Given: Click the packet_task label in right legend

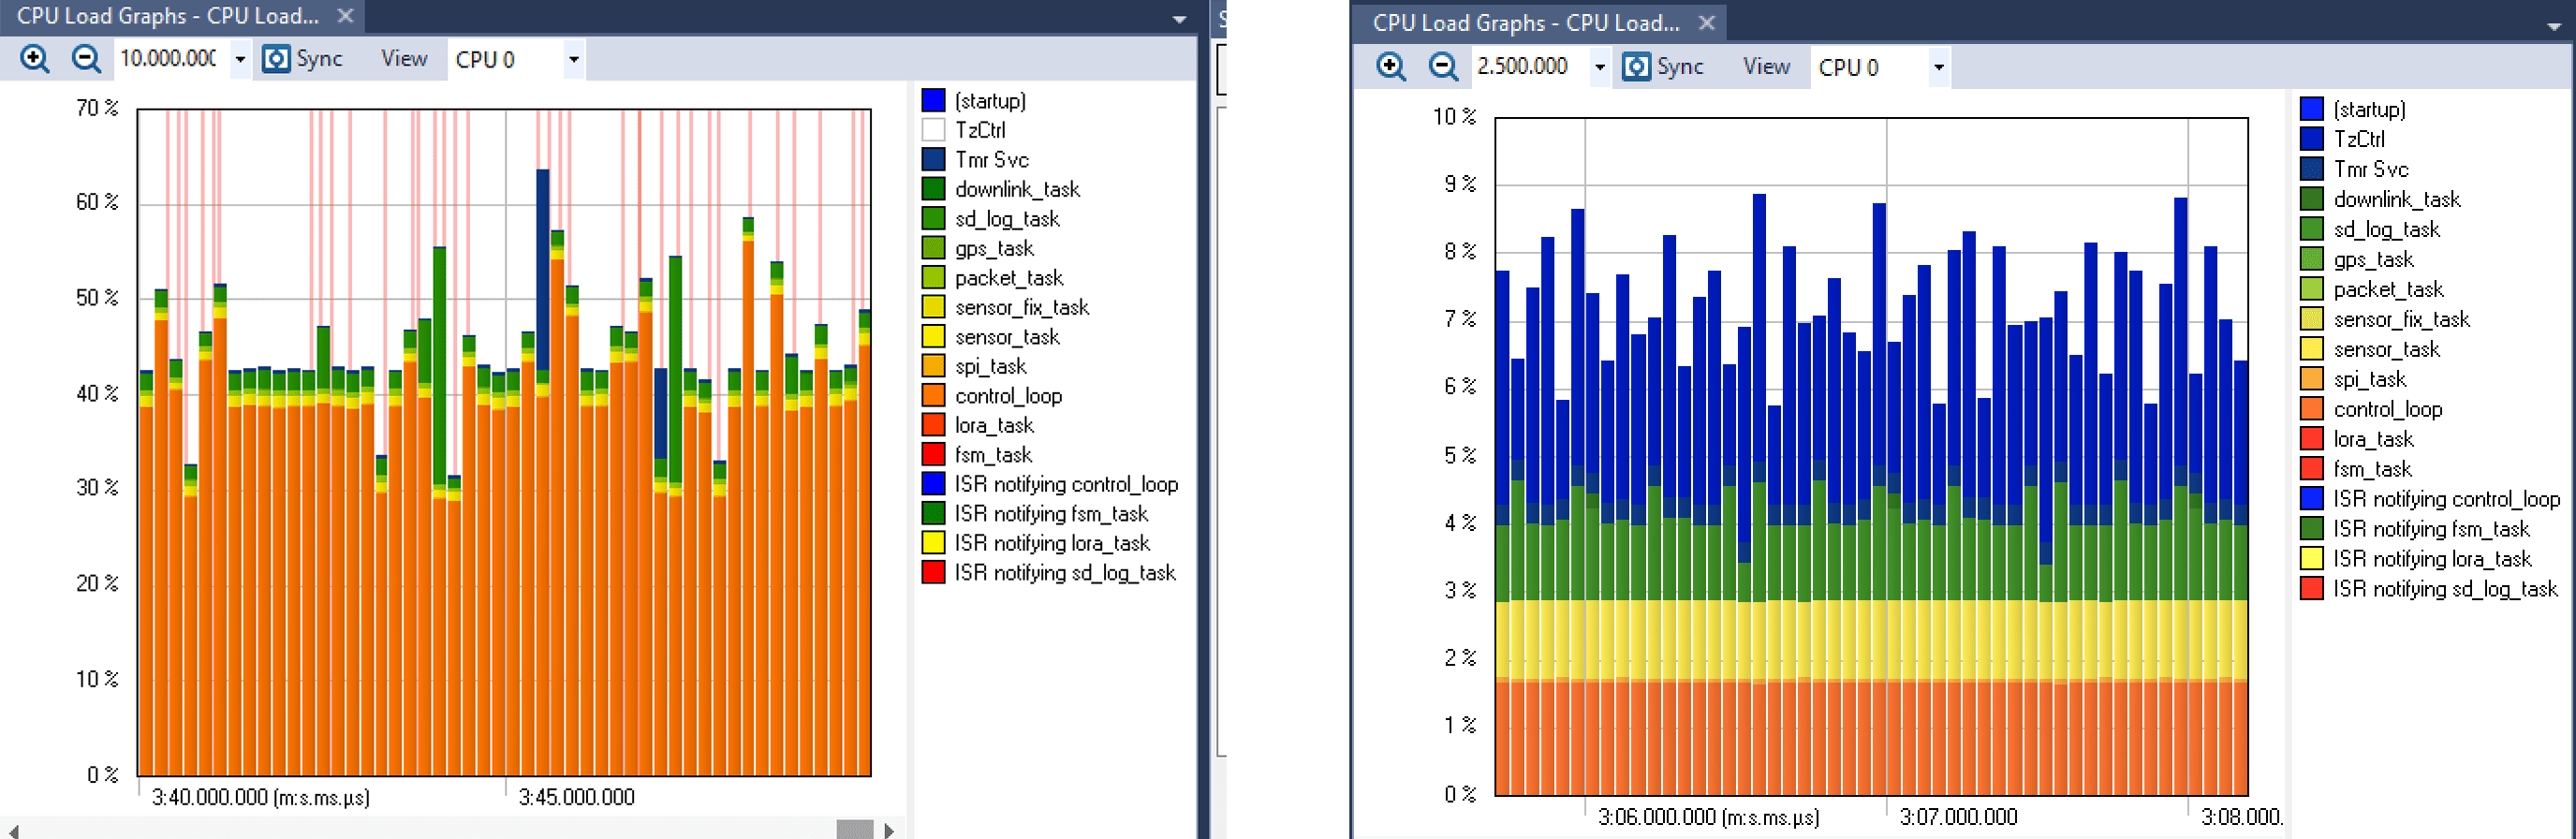Looking at the screenshot, I should (x=2388, y=289).
